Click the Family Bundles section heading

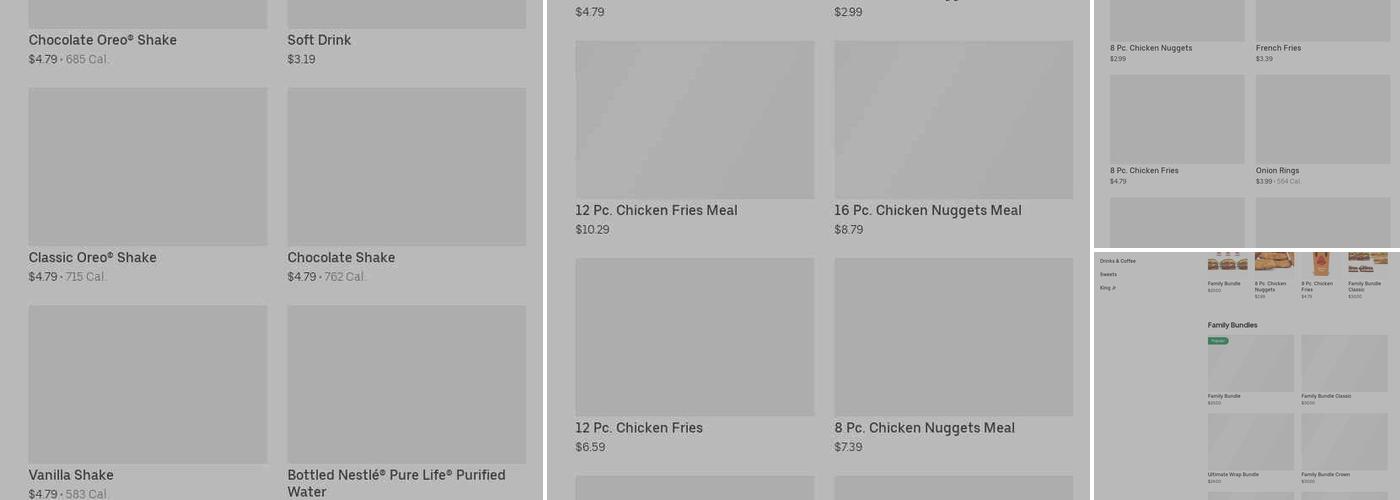(1232, 325)
